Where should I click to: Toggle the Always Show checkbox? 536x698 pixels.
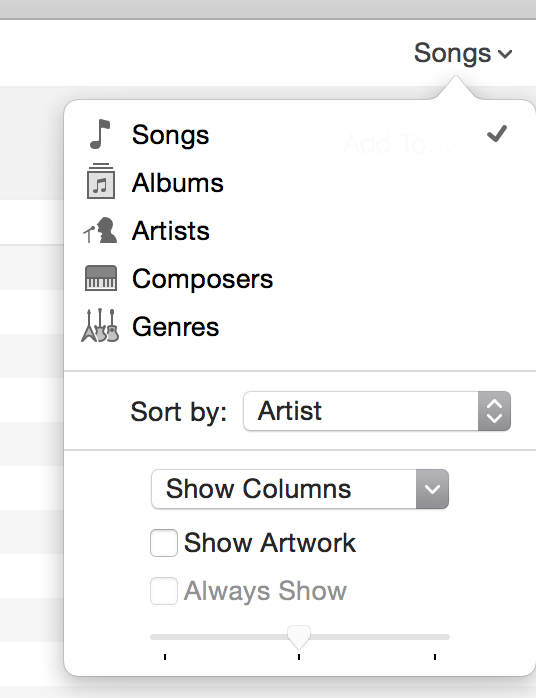tap(164, 591)
